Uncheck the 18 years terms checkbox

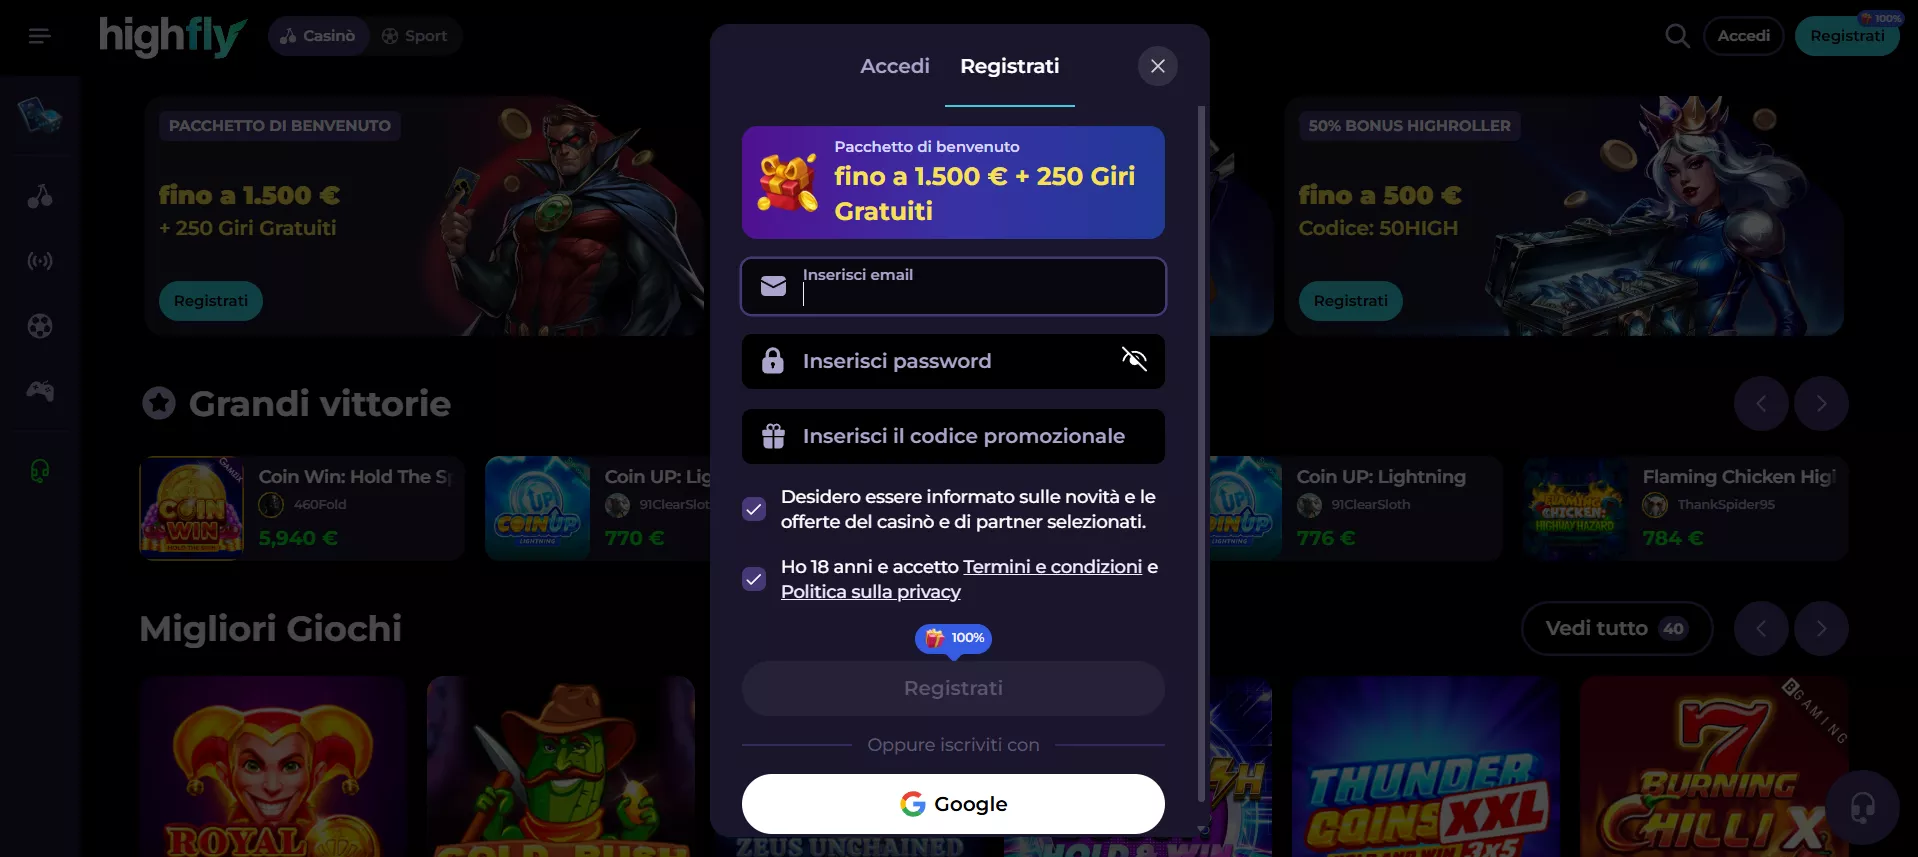(x=754, y=579)
